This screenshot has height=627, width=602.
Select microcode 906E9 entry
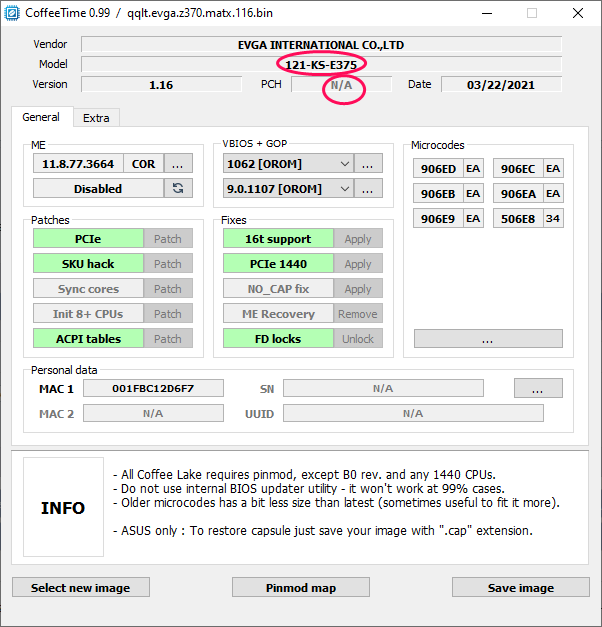(438, 218)
